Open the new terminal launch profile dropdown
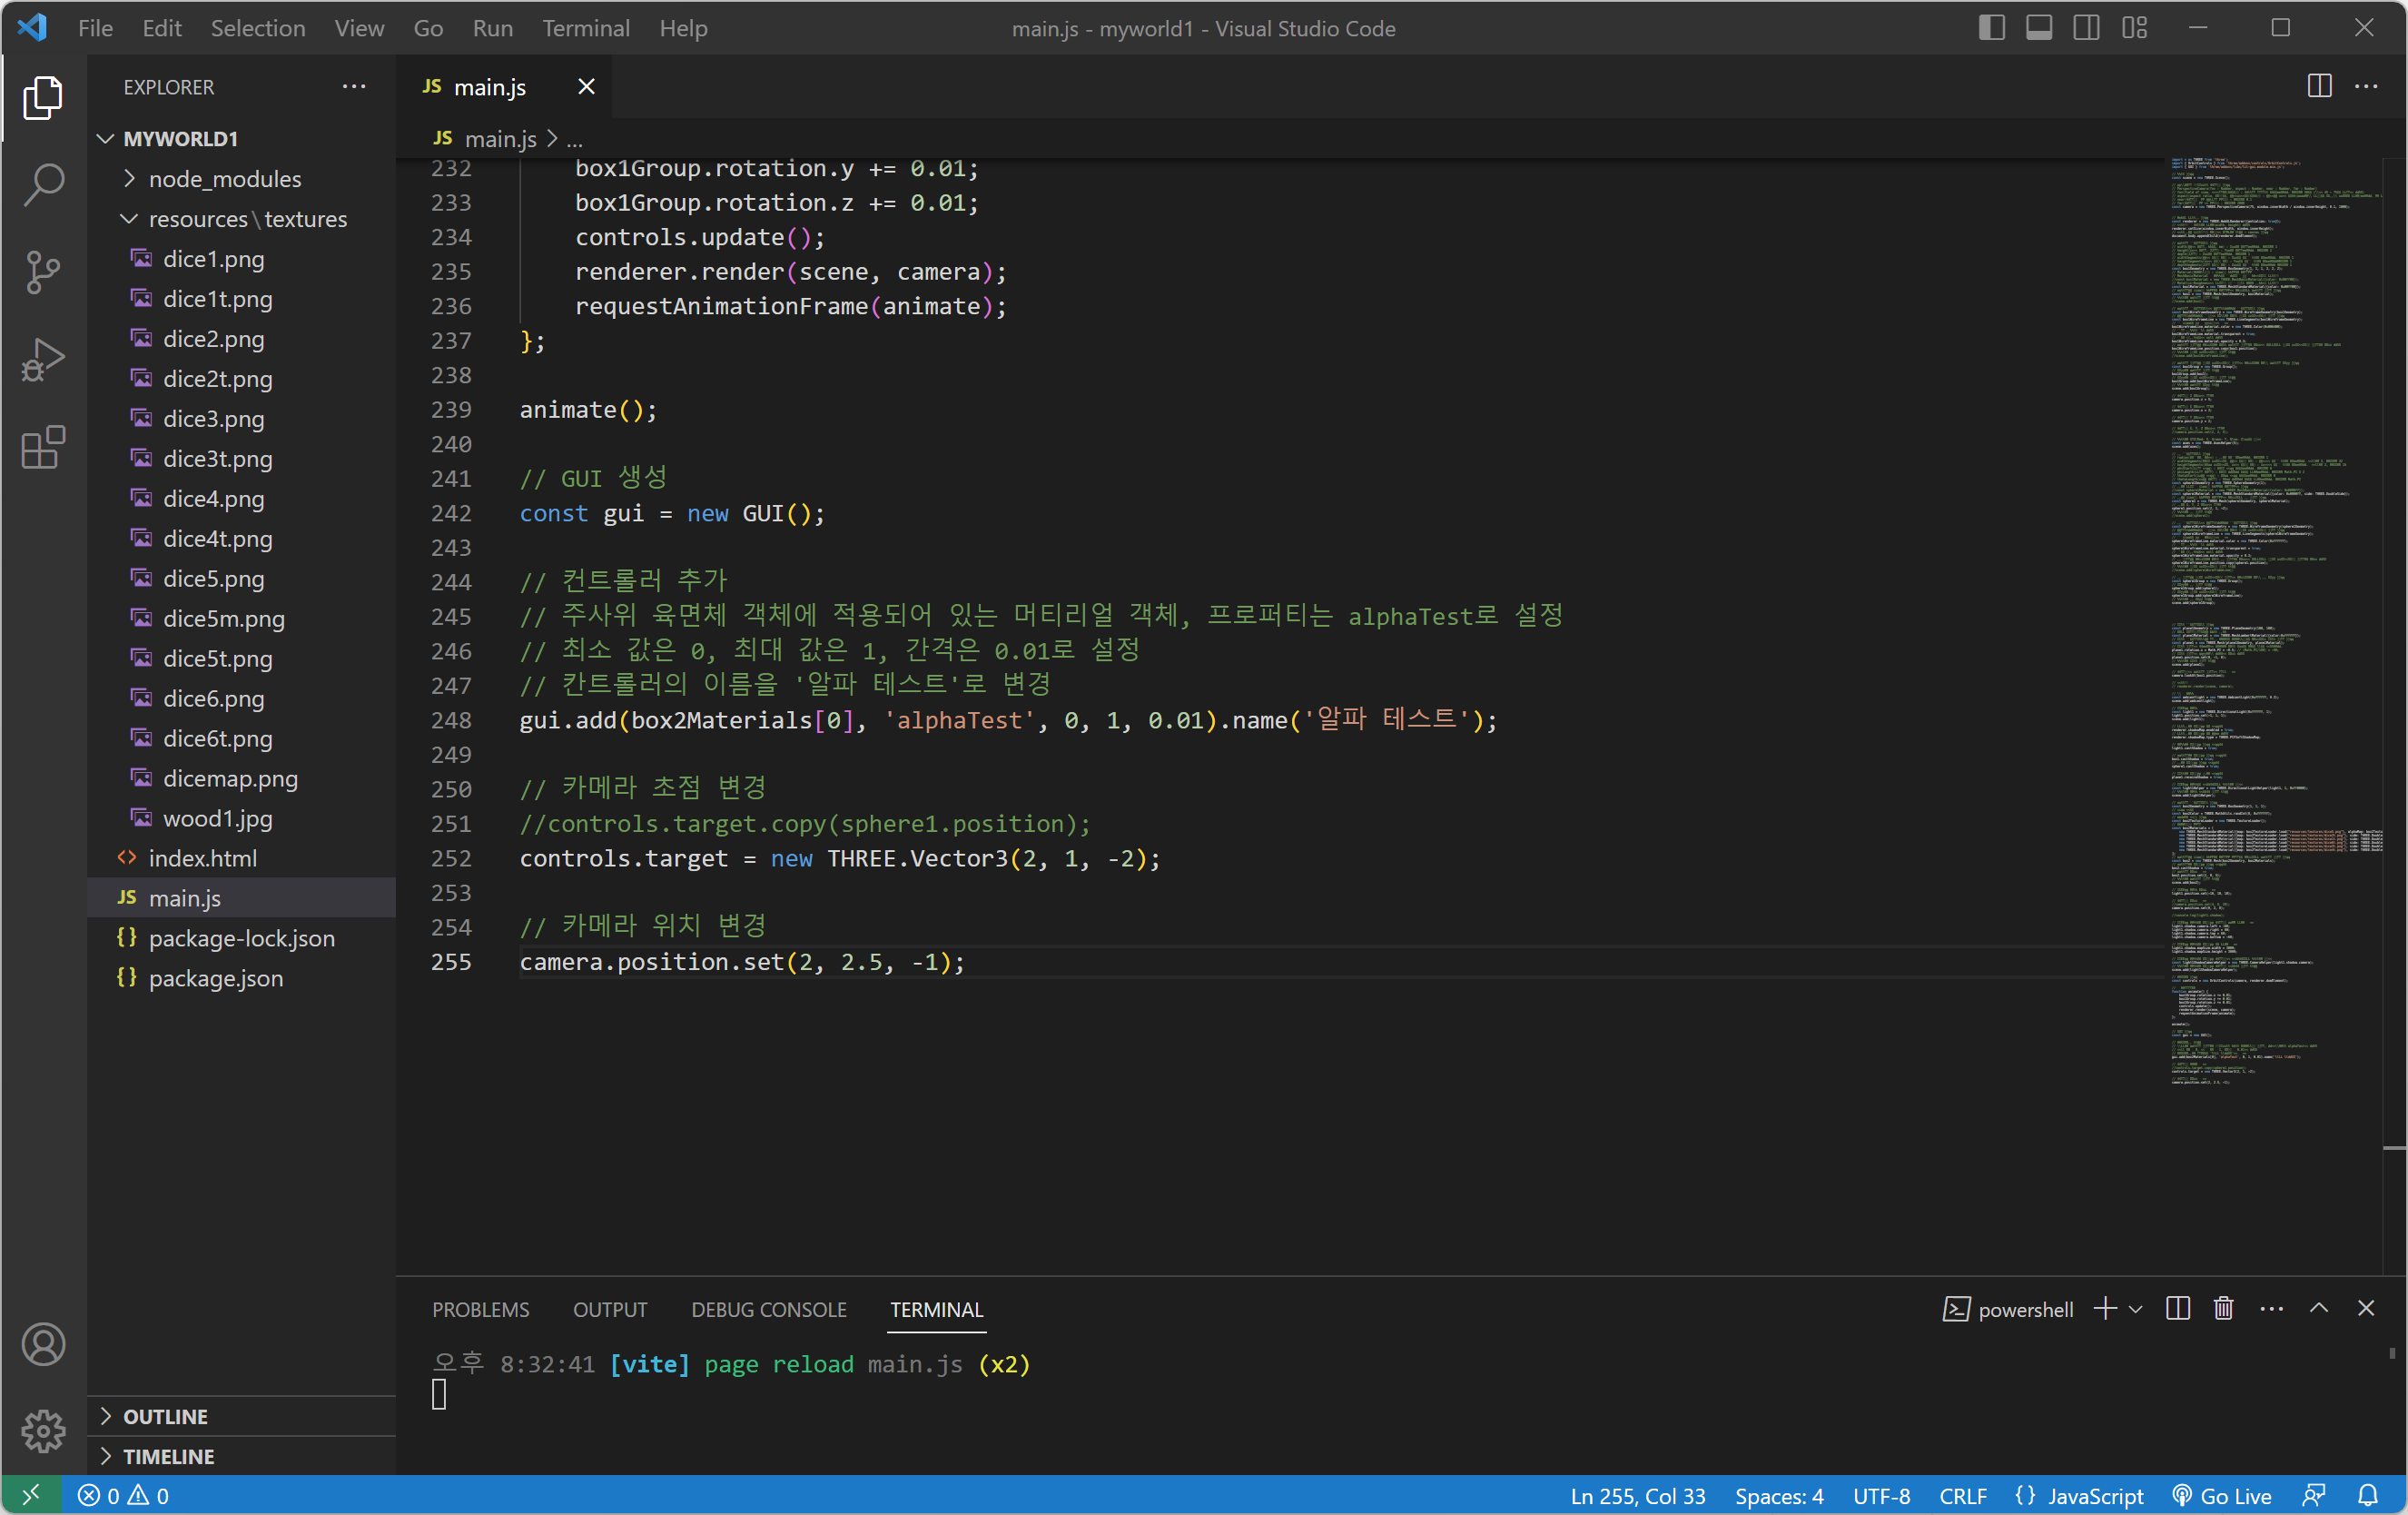Viewport: 2408px width, 1515px height. [x=2136, y=1309]
